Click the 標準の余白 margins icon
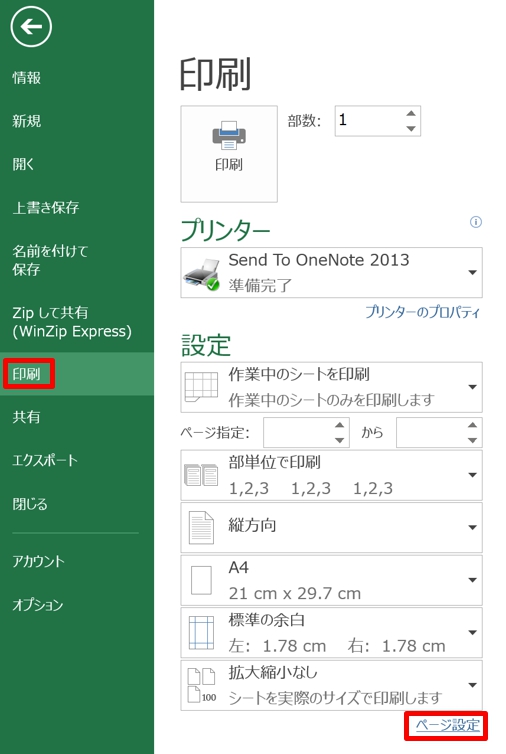The width and height of the screenshot is (506, 754). click(x=202, y=632)
